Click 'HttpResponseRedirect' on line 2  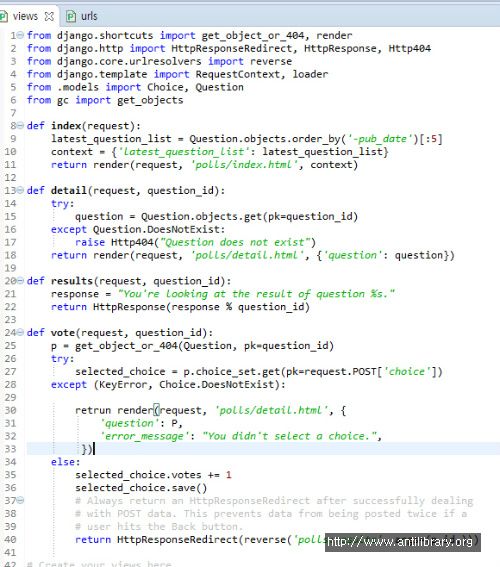click(232, 48)
